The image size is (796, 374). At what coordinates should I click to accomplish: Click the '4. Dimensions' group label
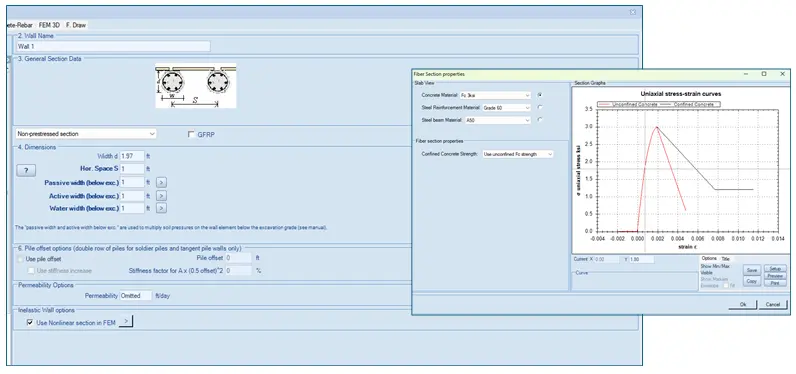click(x=37, y=147)
